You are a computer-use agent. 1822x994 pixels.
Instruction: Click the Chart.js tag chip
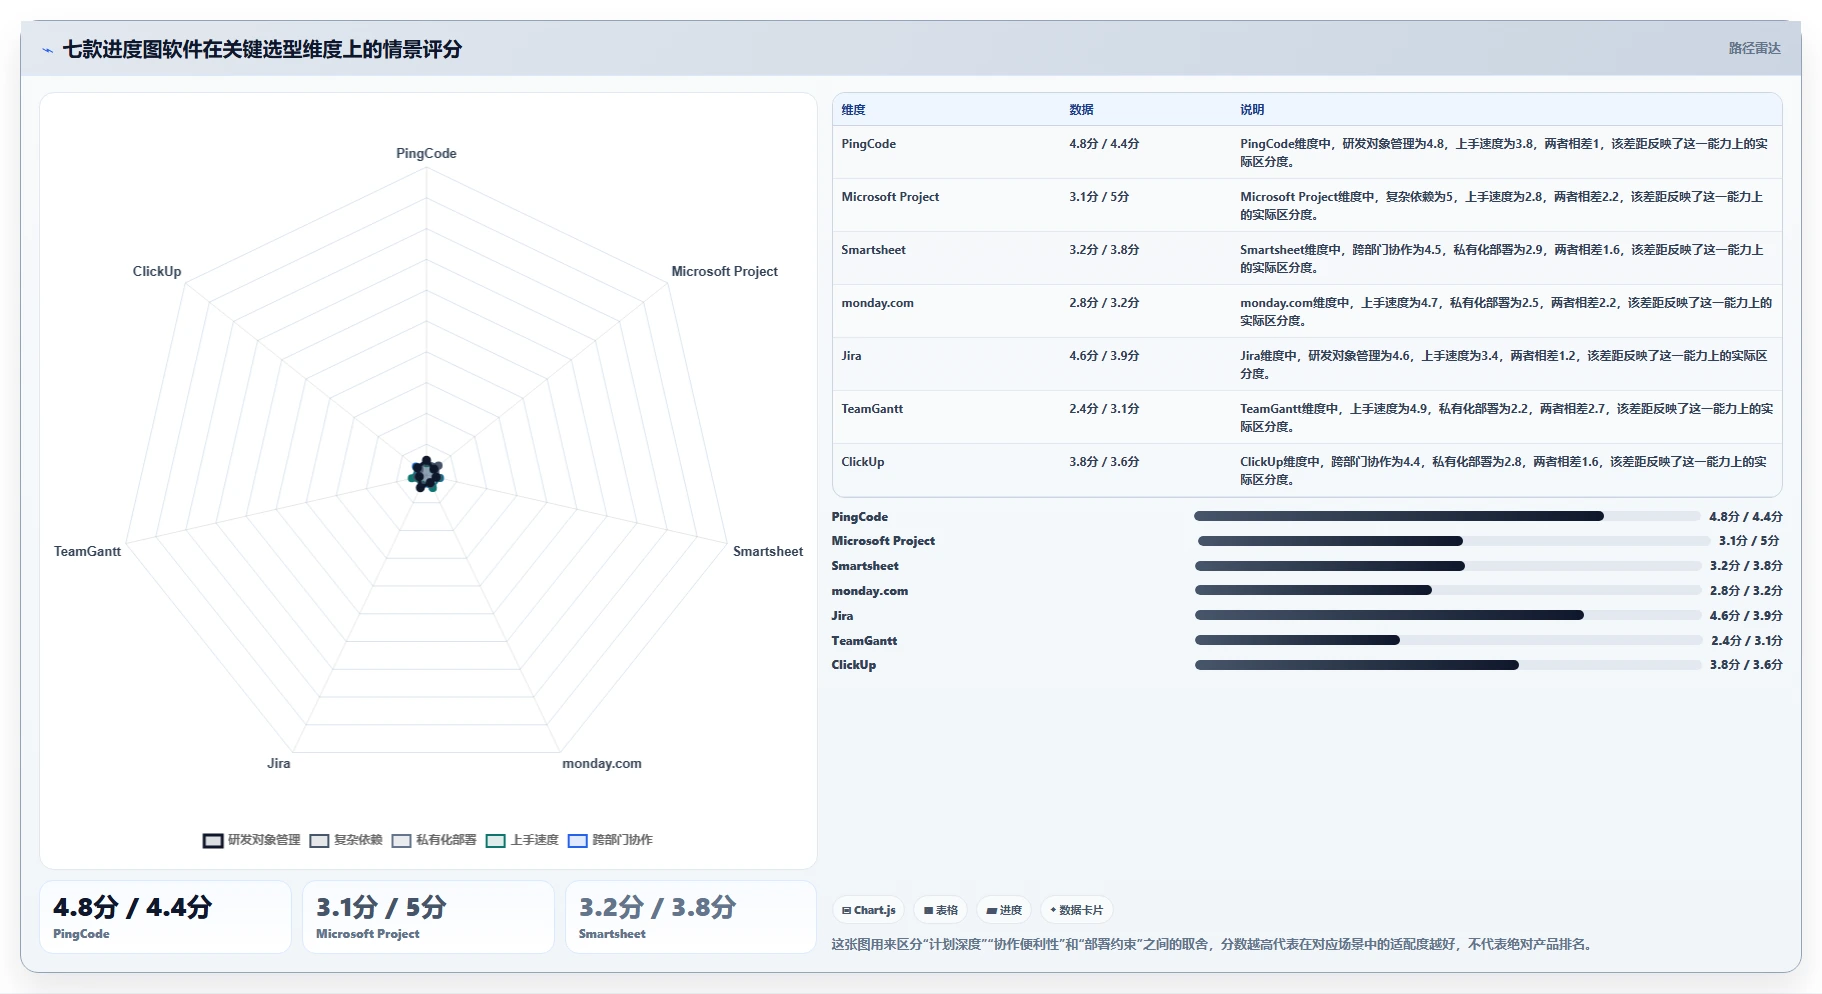pos(868,910)
